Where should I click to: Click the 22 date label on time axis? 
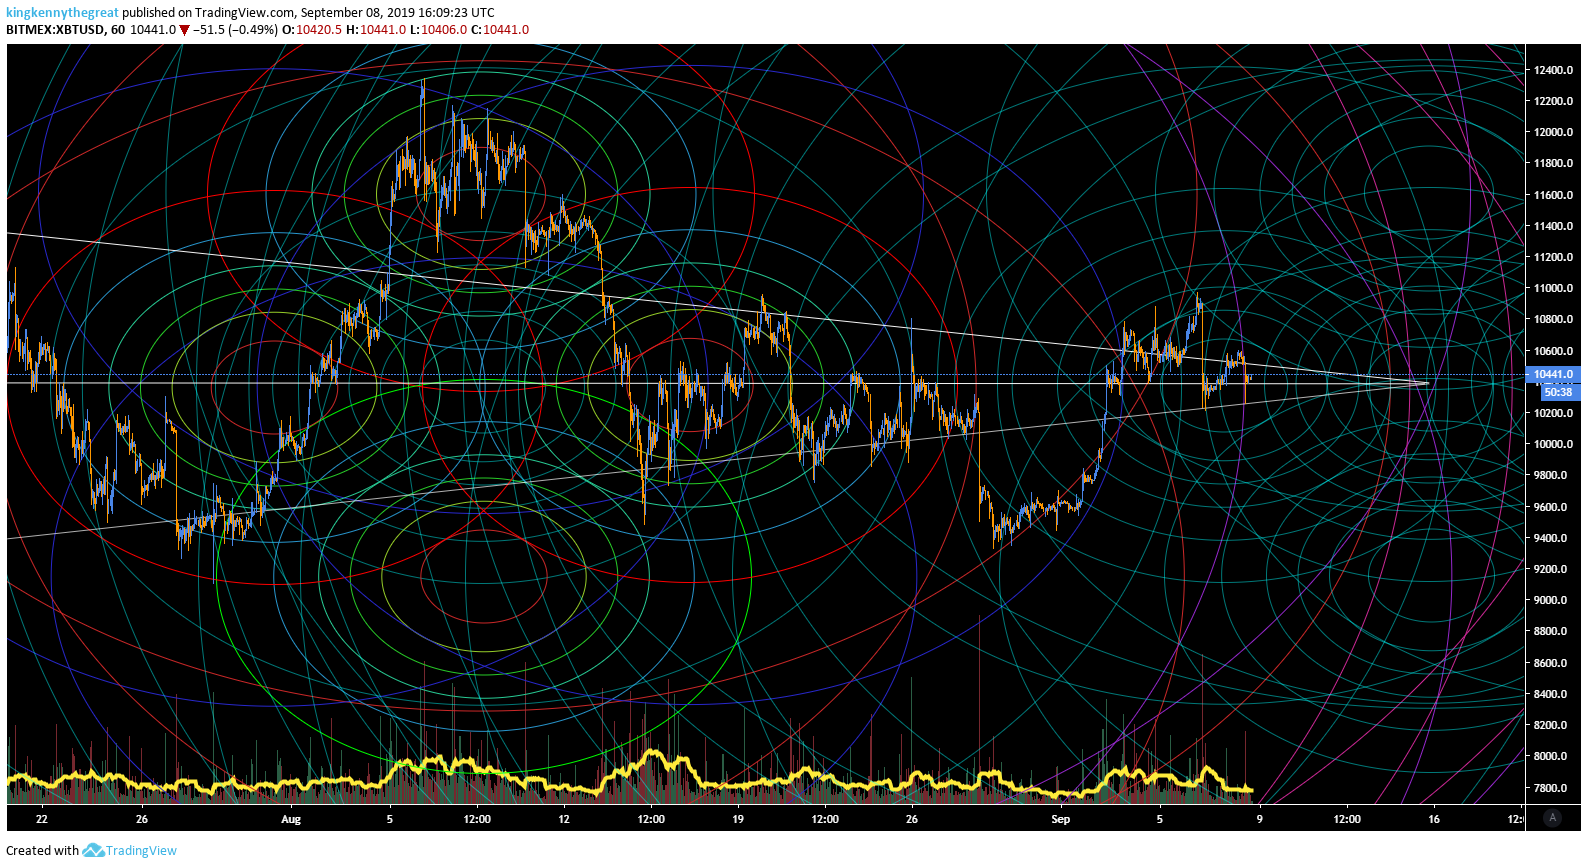42,819
